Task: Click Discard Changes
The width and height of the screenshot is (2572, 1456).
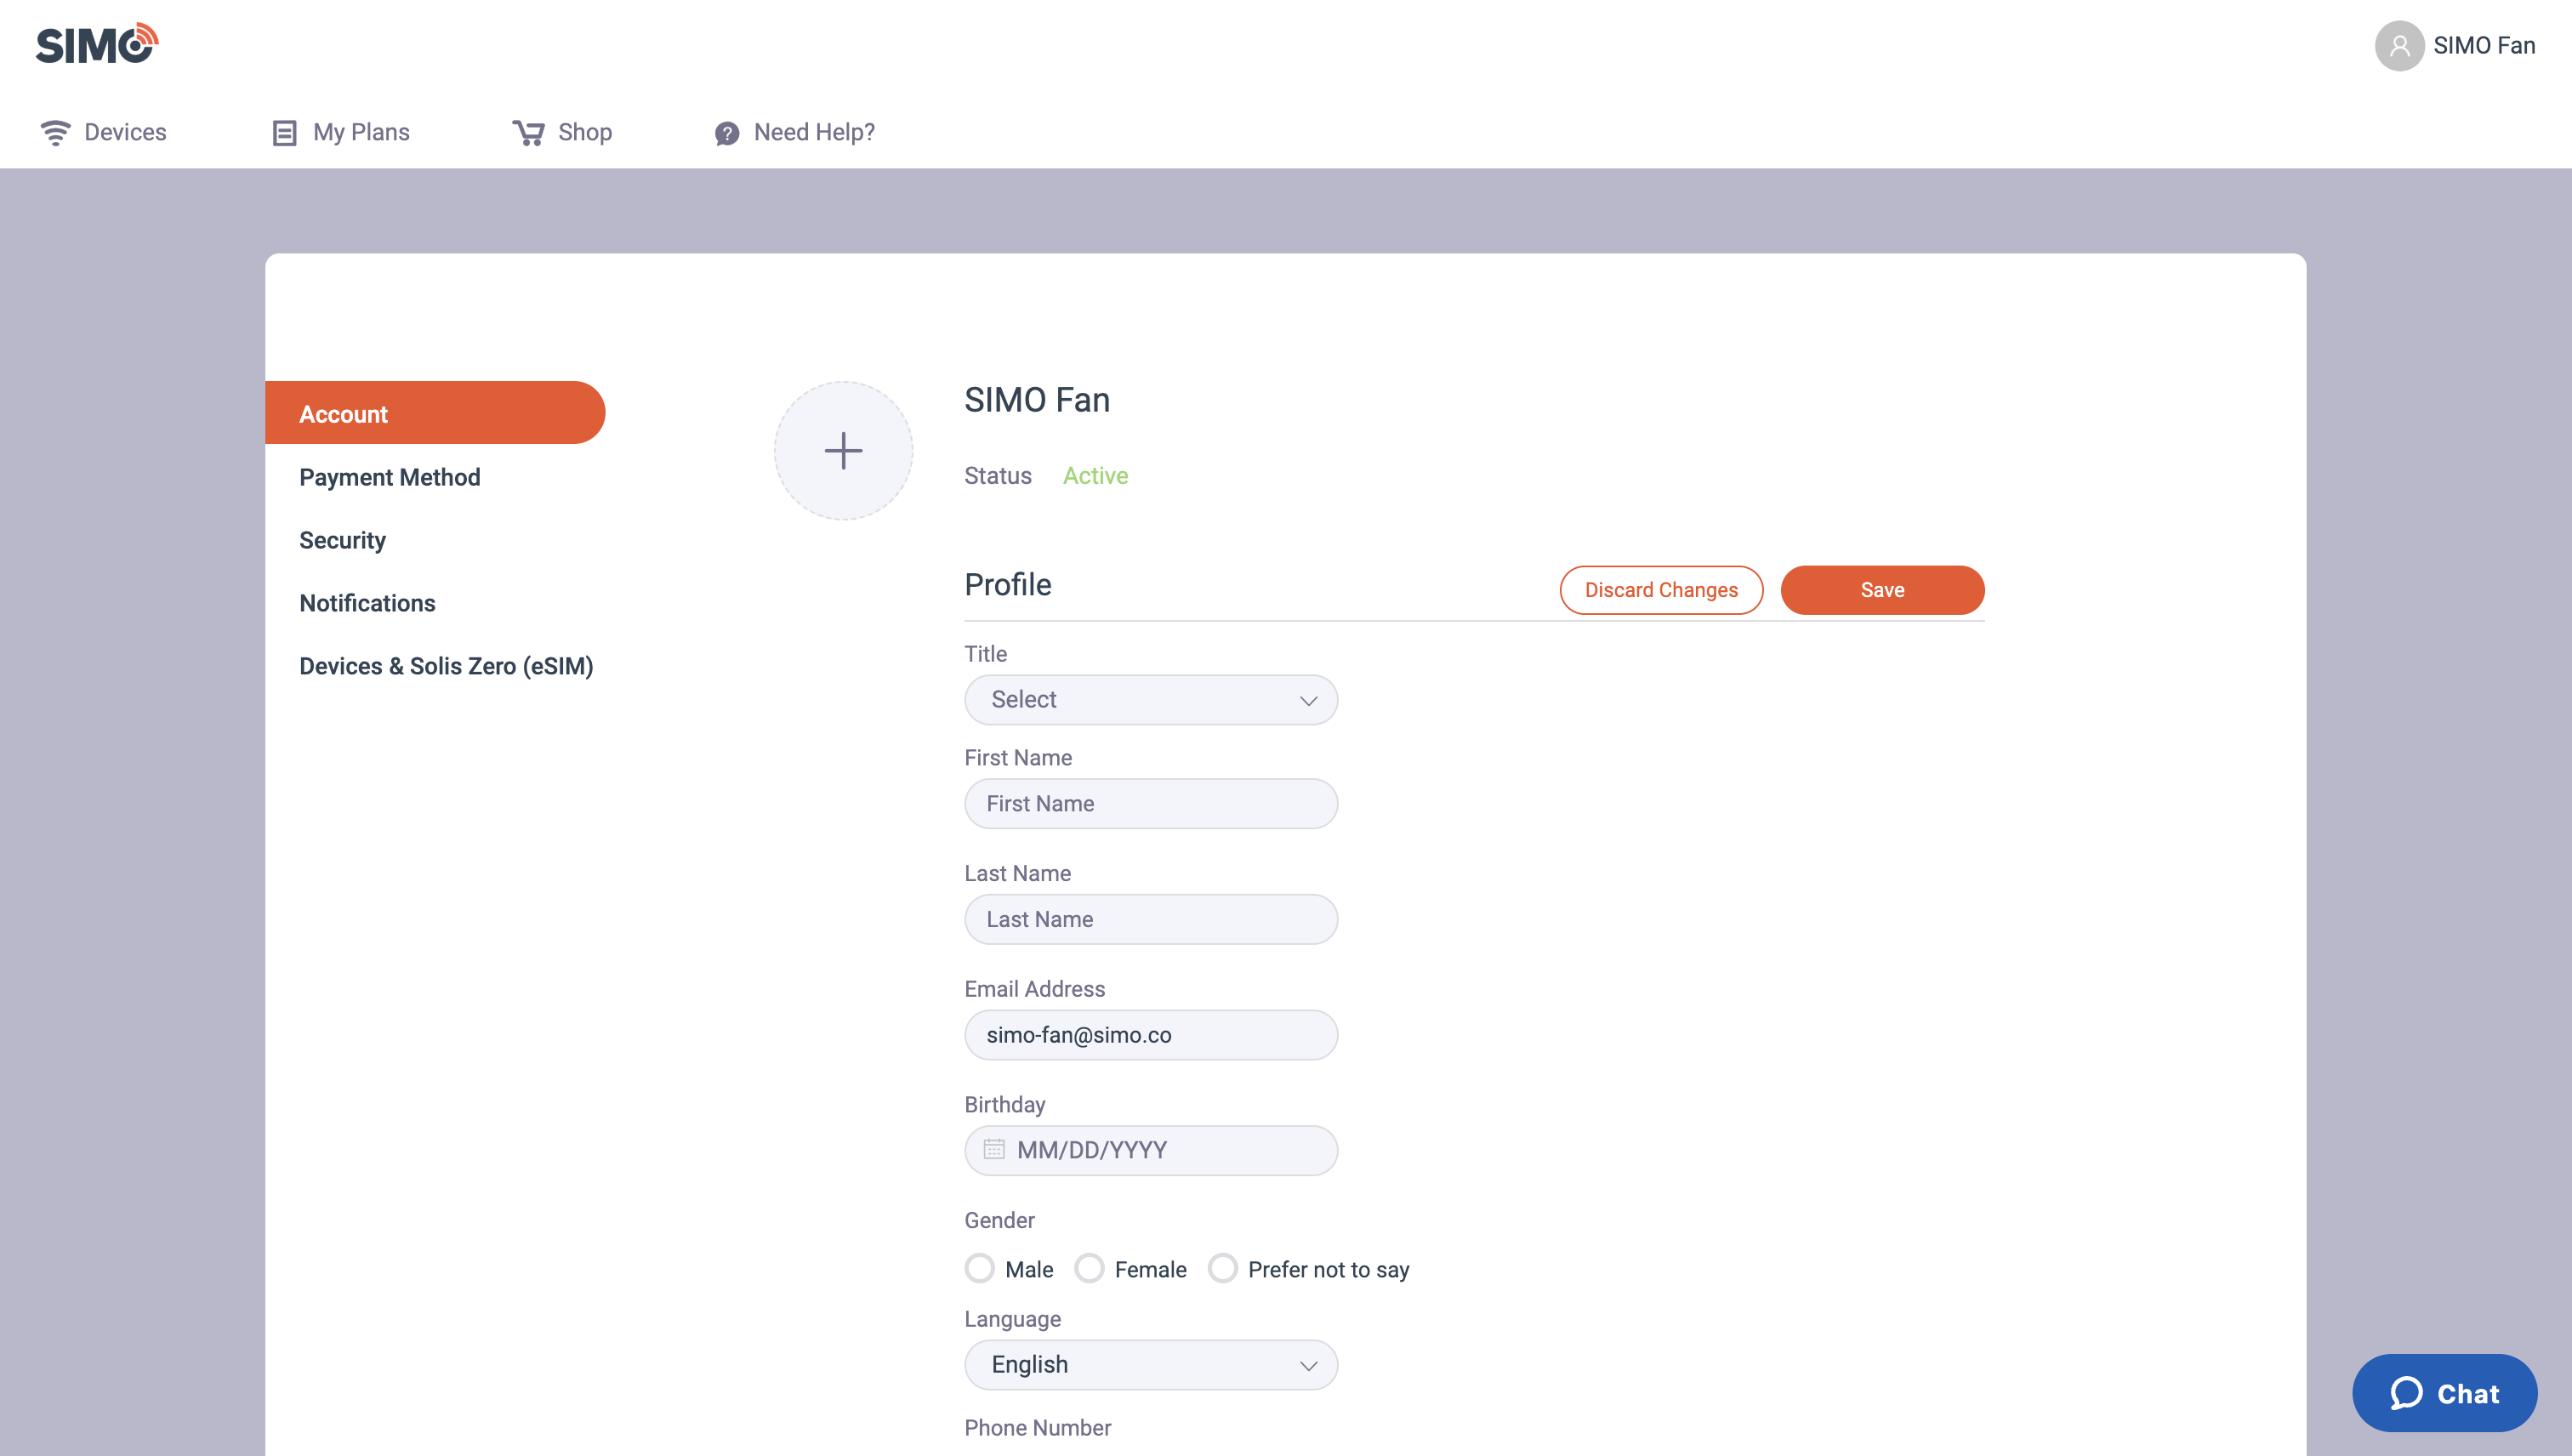Action: 1661,590
